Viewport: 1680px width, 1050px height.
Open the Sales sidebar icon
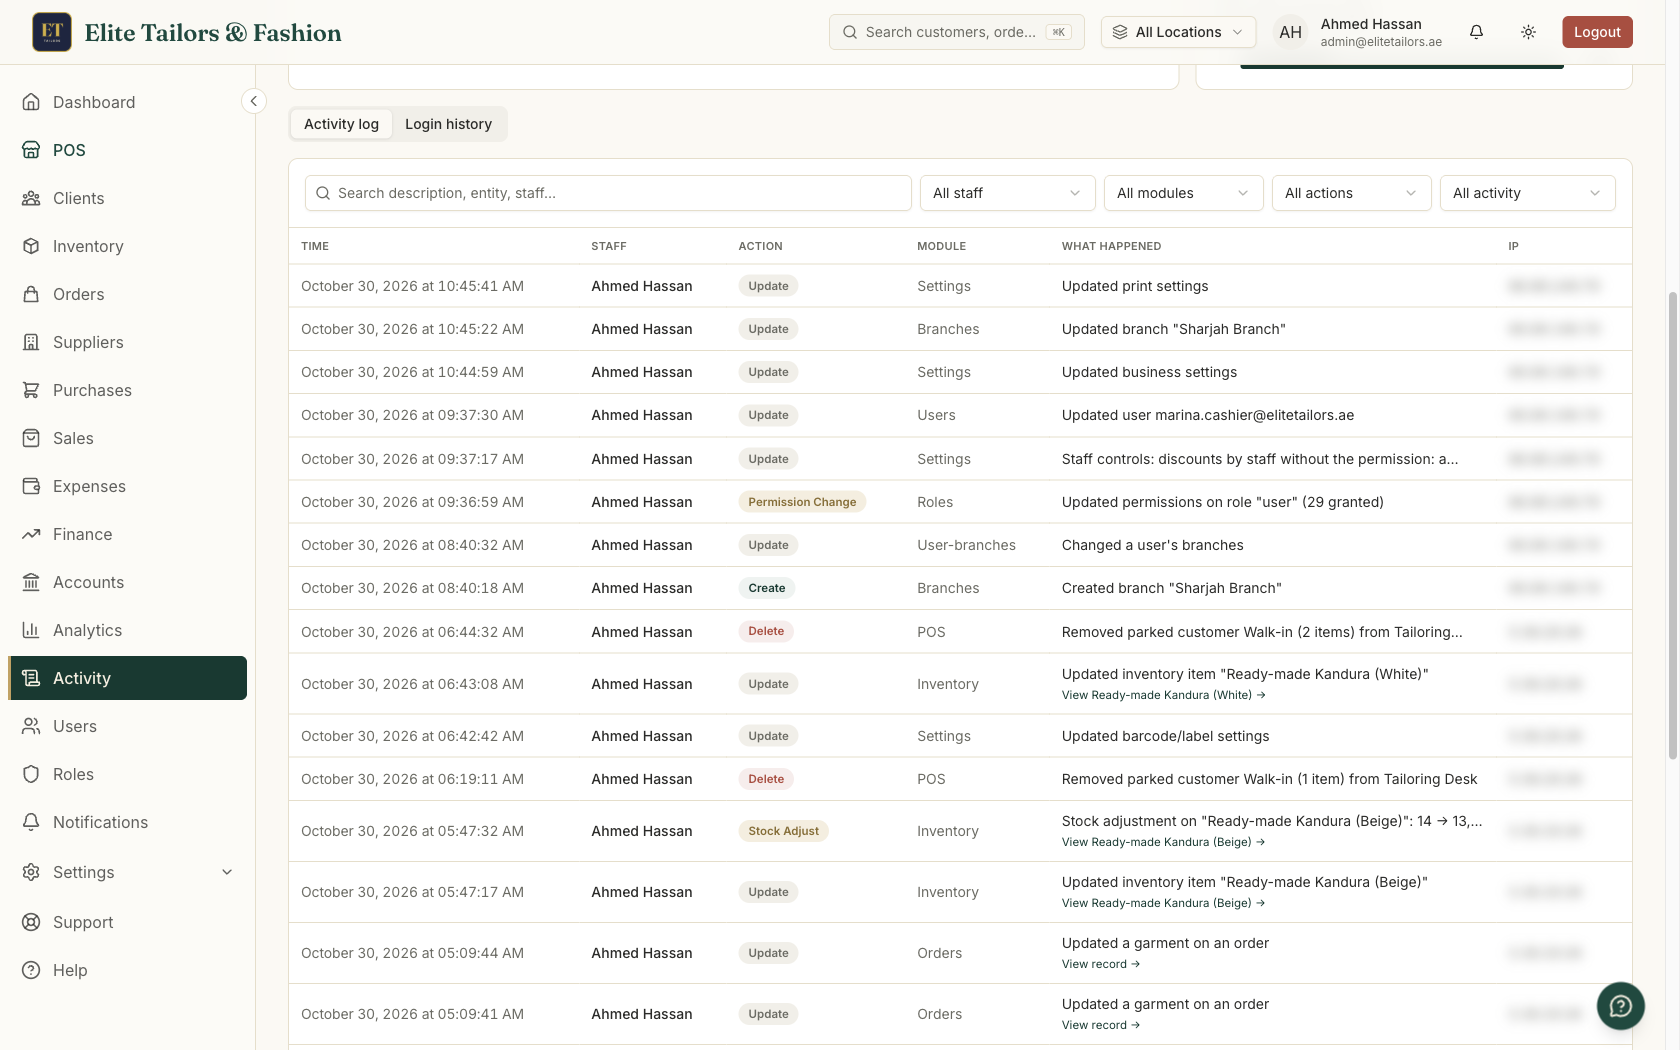coord(31,438)
